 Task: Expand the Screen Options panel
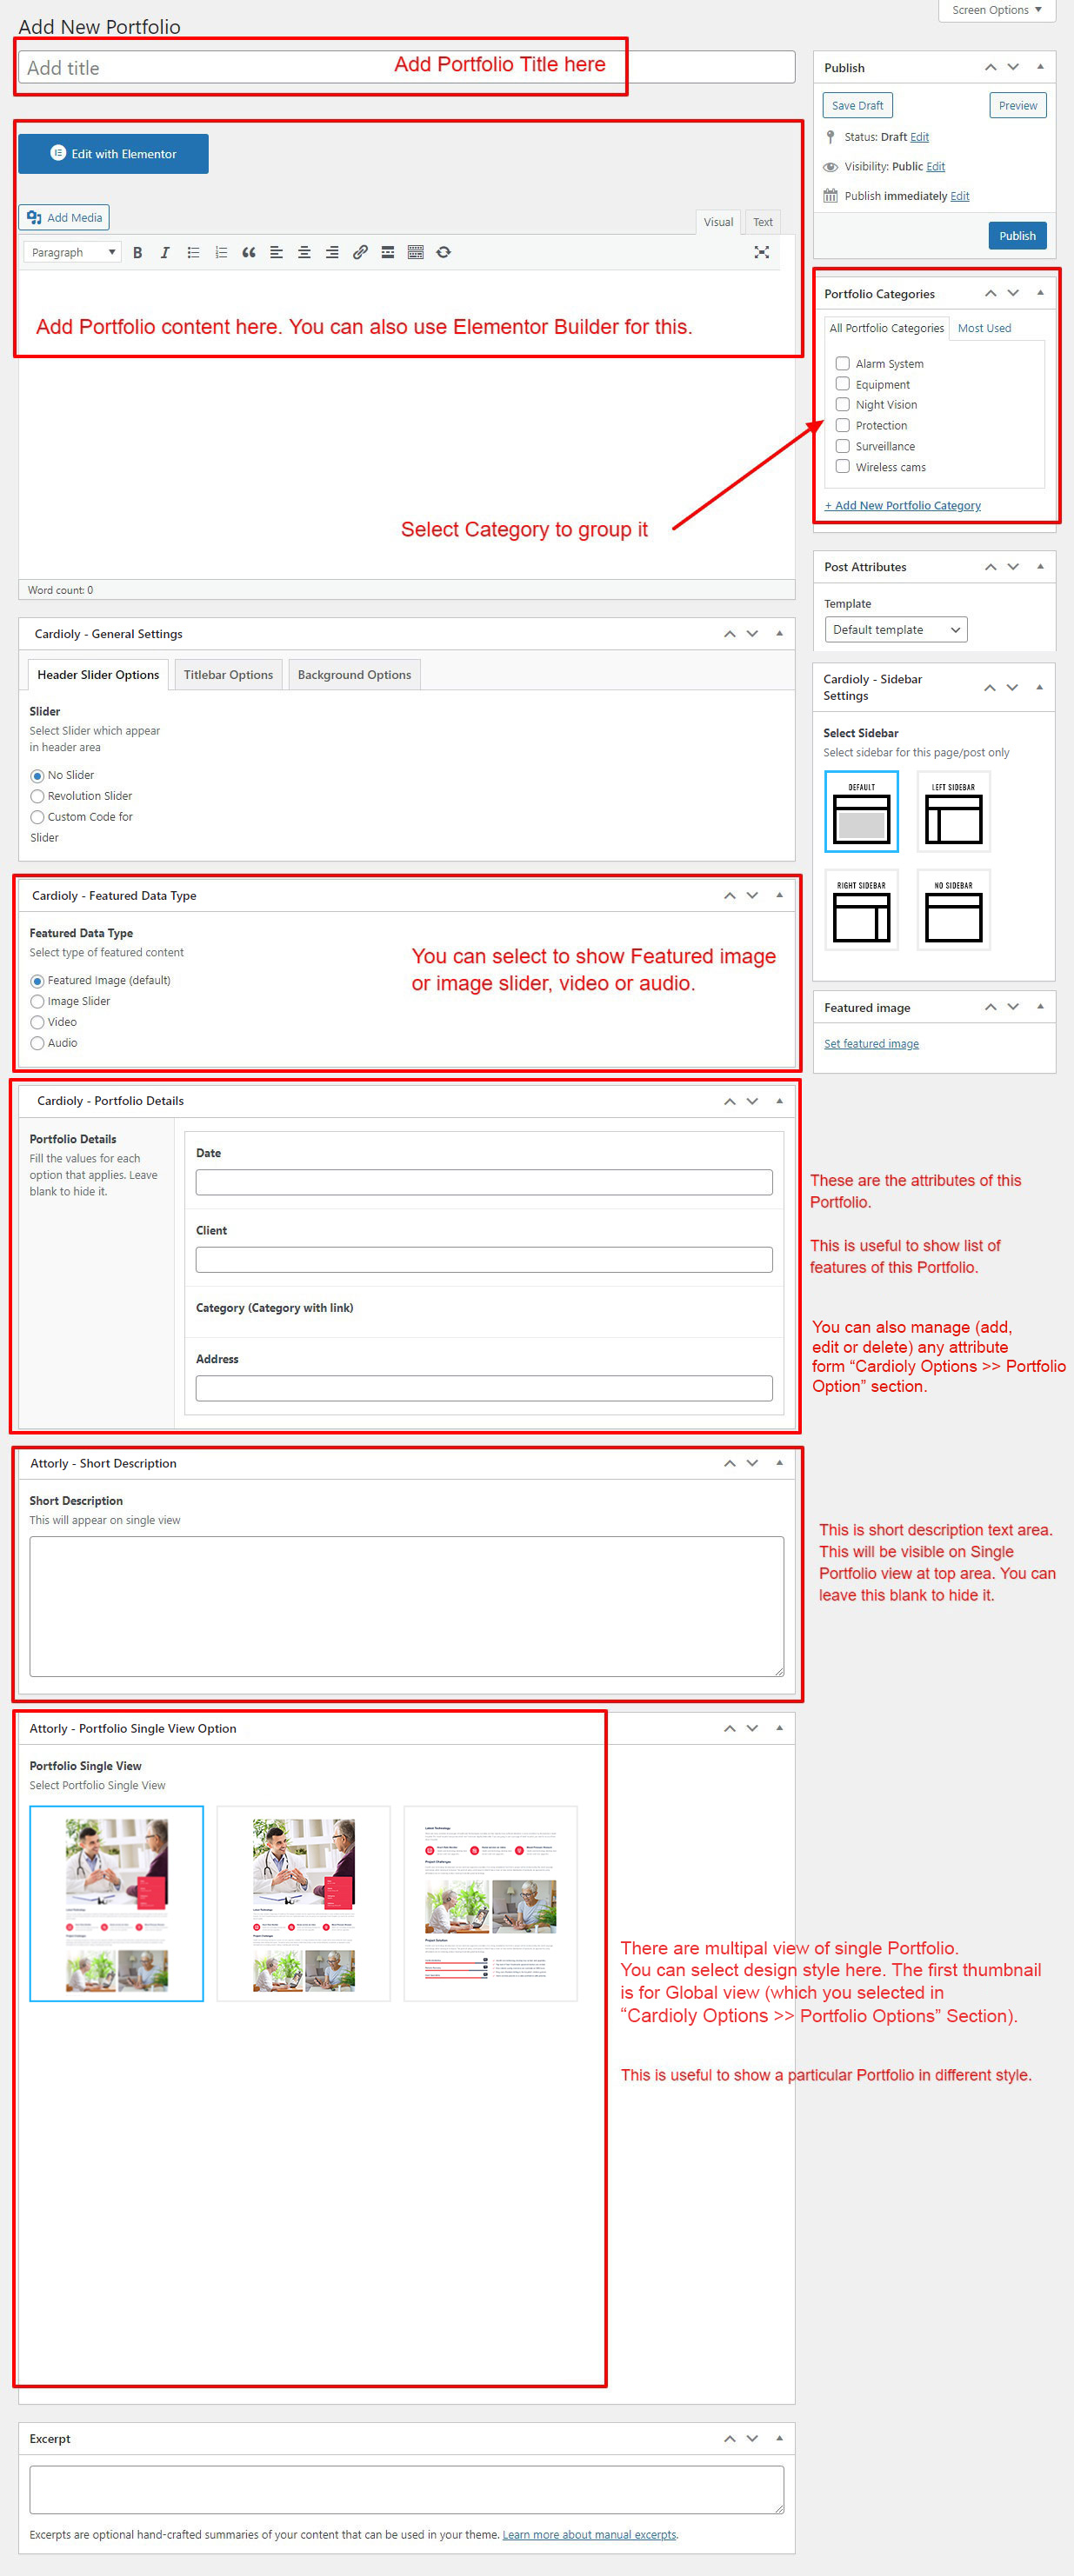996,10
